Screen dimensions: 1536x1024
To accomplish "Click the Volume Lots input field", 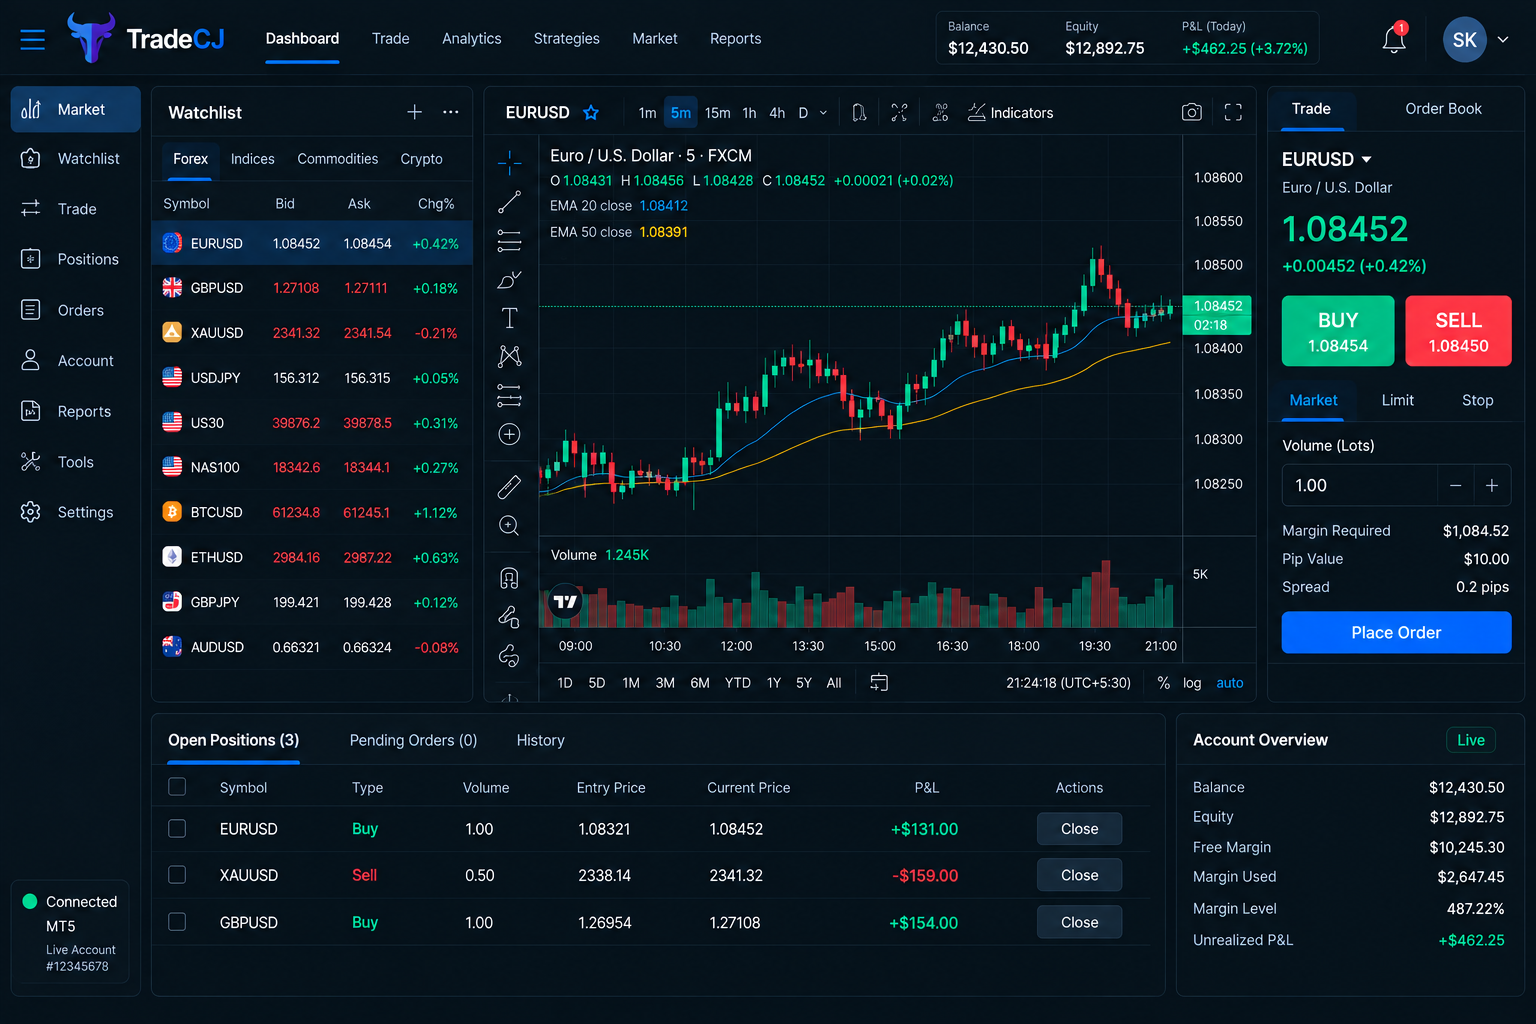I will pyautogui.click(x=1360, y=485).
